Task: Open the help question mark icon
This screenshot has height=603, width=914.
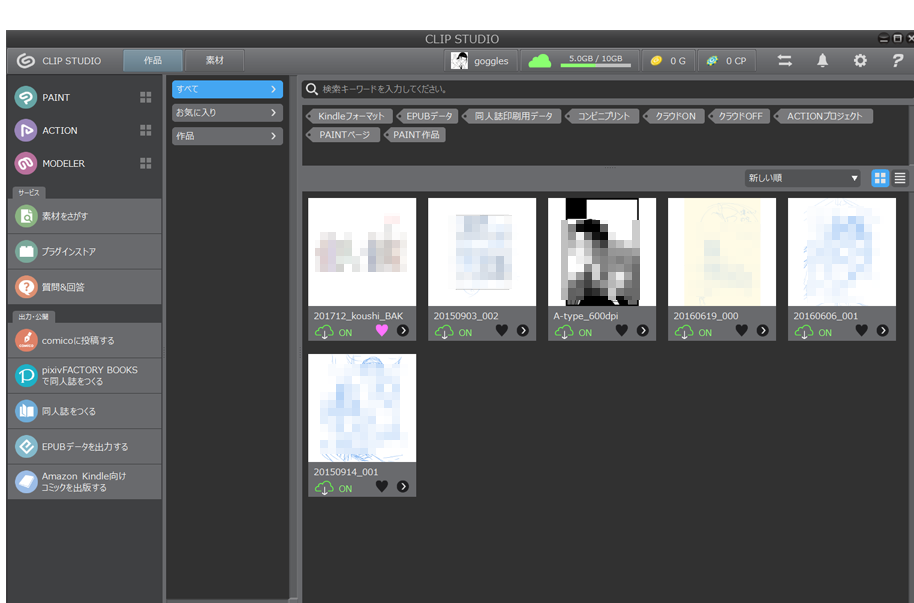Action: 897,61
